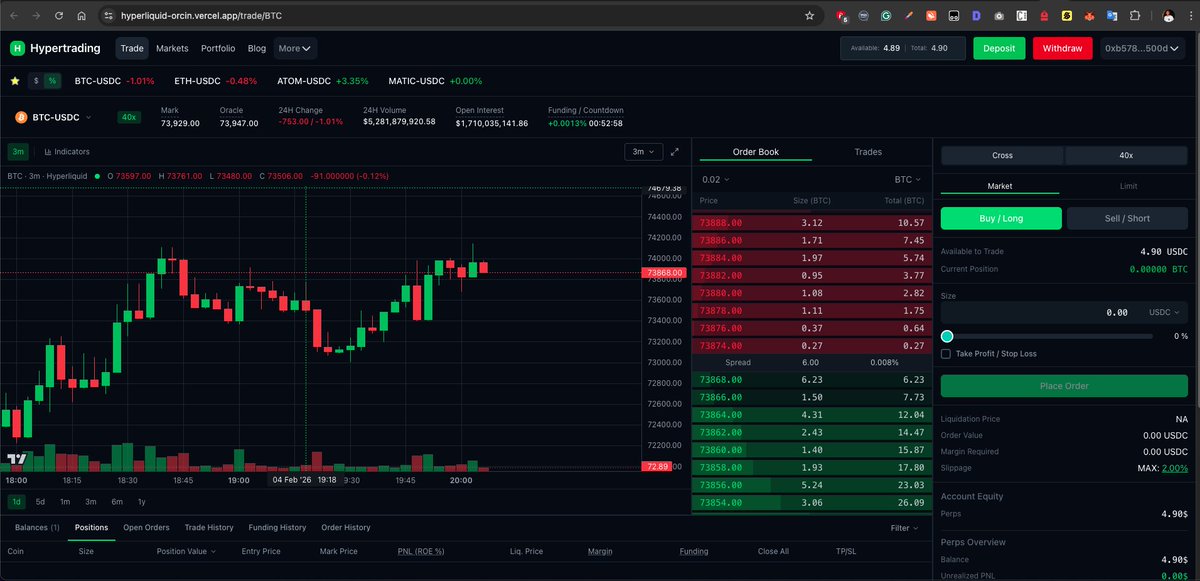
Task: Set chart range to 1y
Action: coord(141,501)
